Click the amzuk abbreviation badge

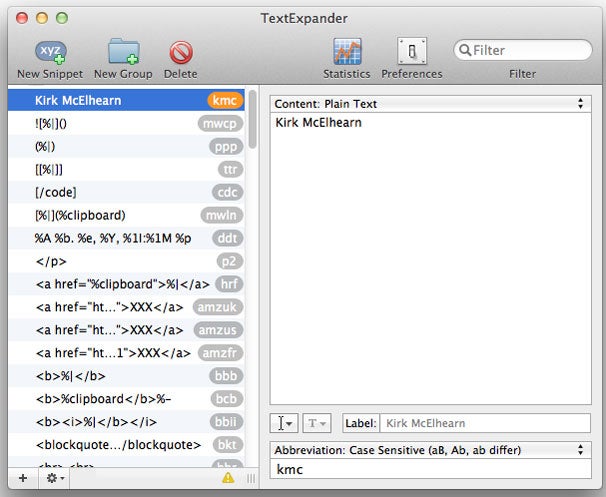(x=218, y=307)
